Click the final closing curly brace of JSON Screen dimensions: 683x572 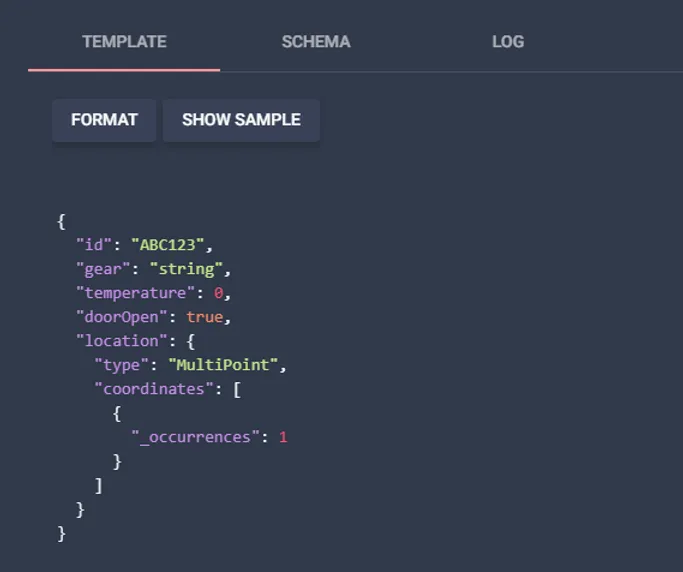coord(61,533)
